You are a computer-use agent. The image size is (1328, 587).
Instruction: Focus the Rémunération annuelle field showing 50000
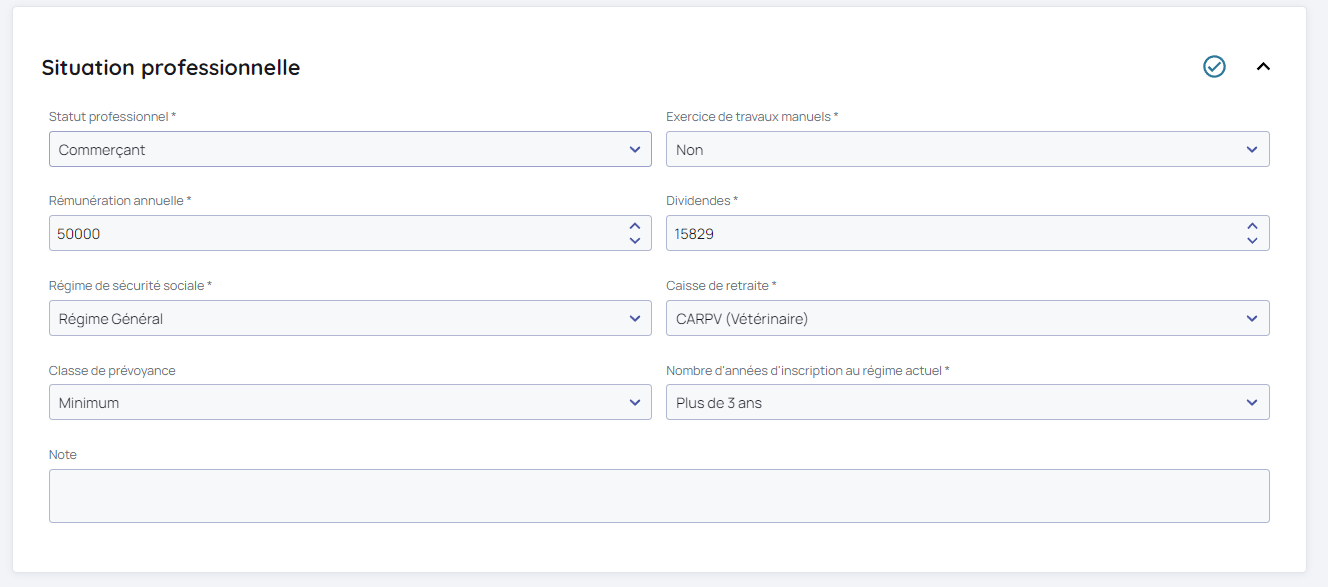click(330, 234)
